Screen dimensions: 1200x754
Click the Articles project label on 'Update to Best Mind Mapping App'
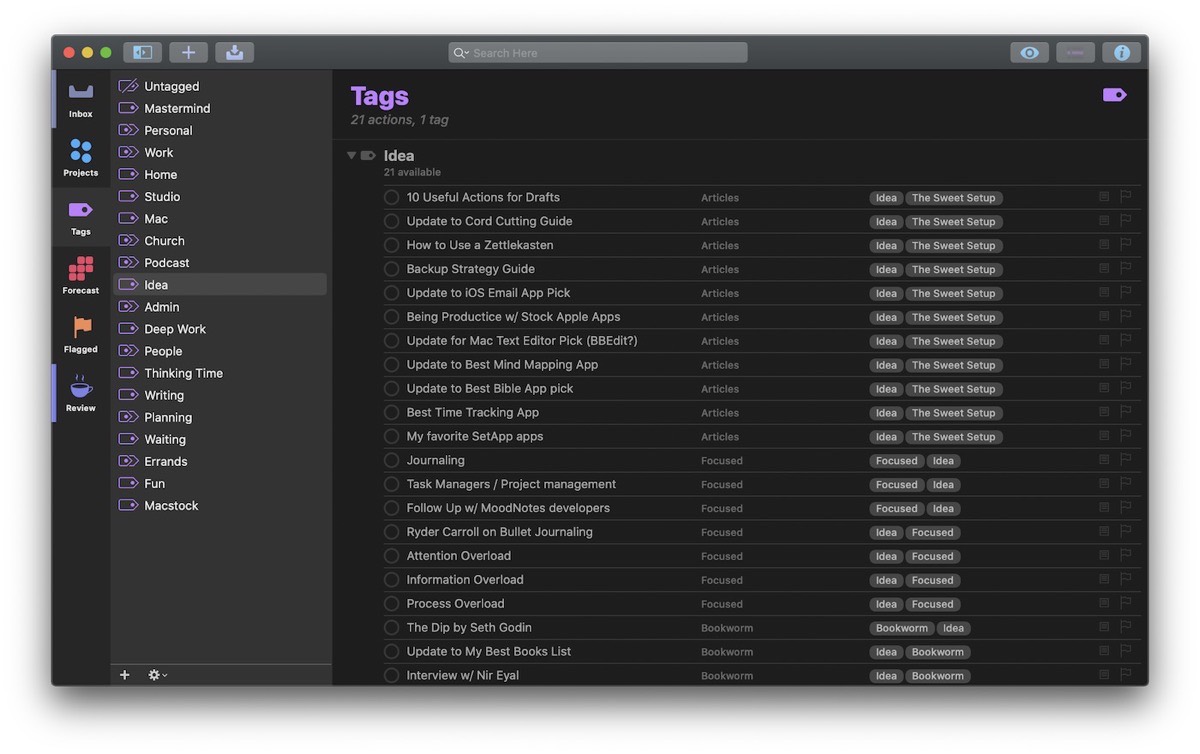[x=720, y=365]
